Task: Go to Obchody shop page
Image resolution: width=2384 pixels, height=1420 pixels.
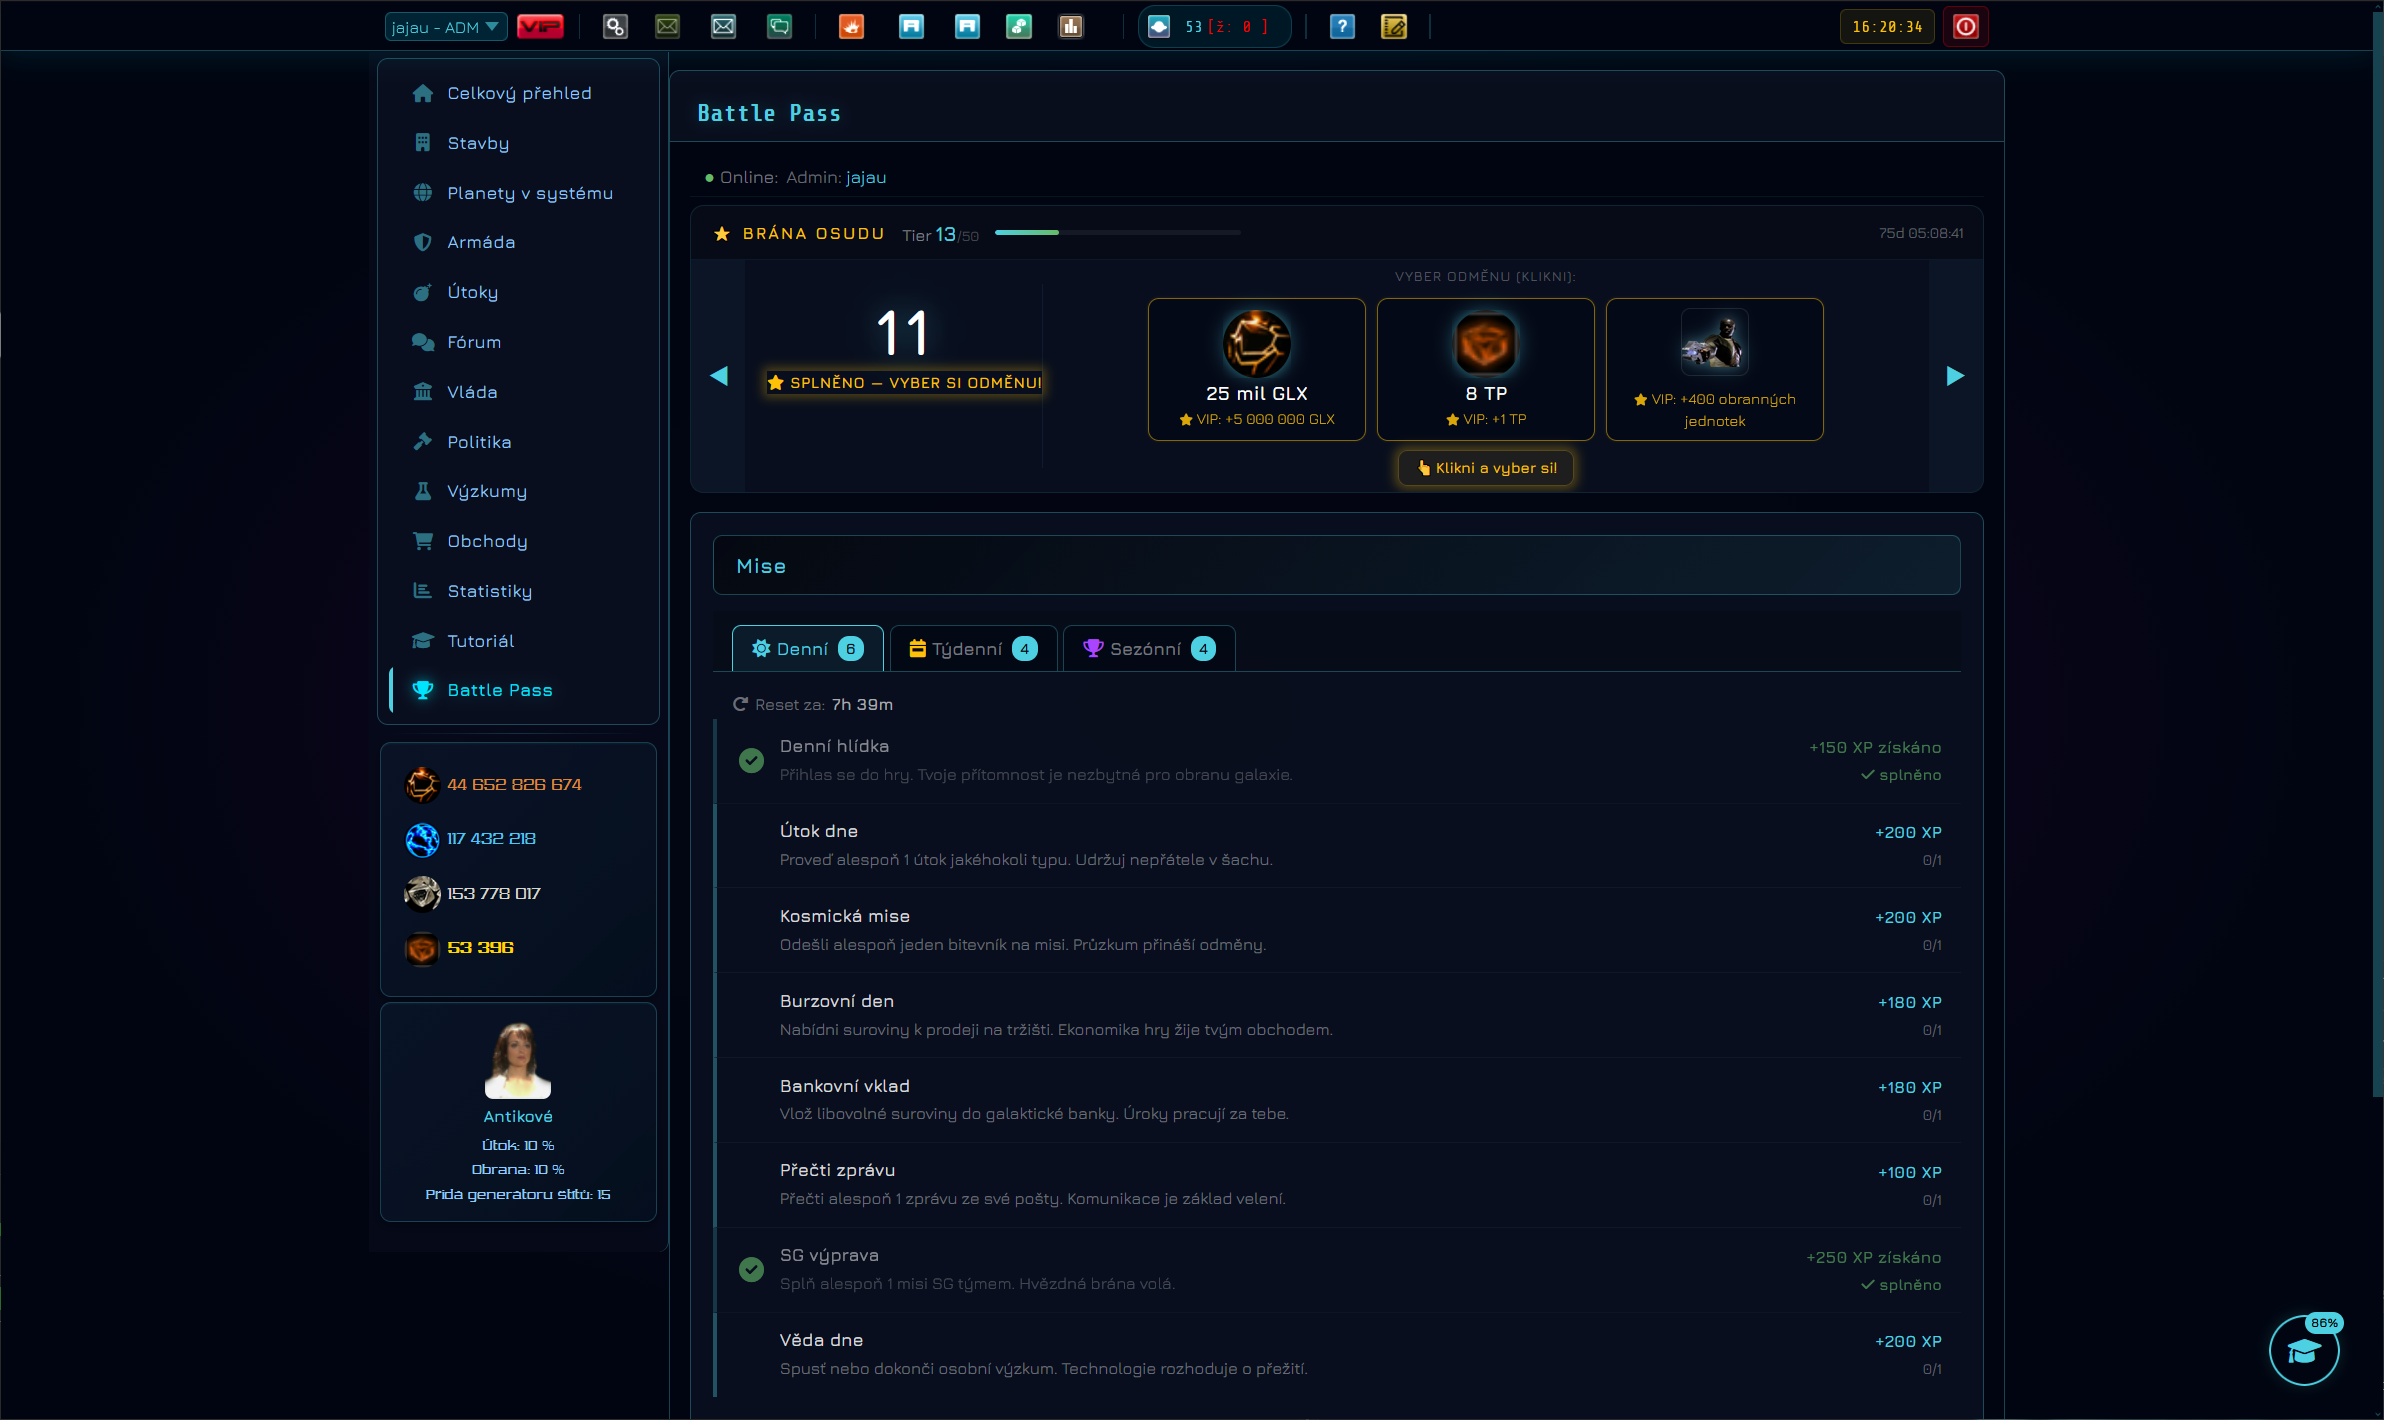Action: pos(519,541)
